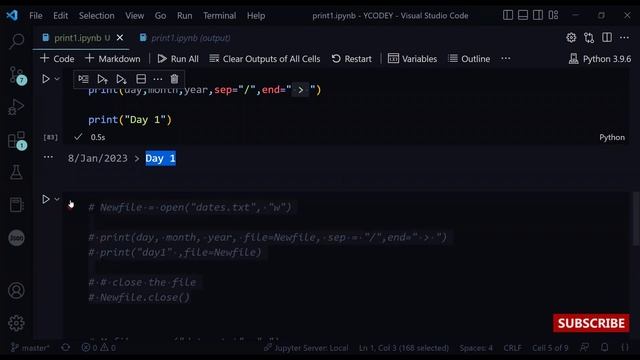This screenshot has height=360, width=640.
Task: Split editor right icon
Action: point(607,38)
